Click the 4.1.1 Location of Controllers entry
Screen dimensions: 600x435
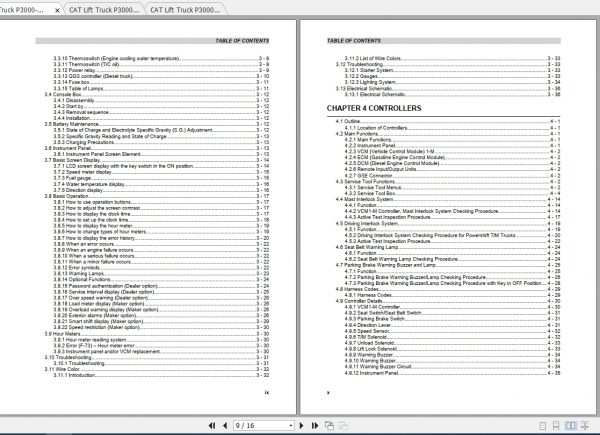(x=452, y=128)
